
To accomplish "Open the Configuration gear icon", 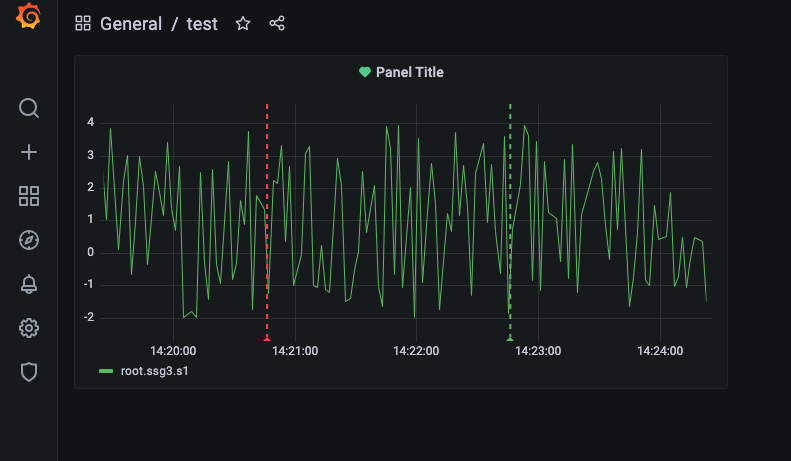I will 29,328.
